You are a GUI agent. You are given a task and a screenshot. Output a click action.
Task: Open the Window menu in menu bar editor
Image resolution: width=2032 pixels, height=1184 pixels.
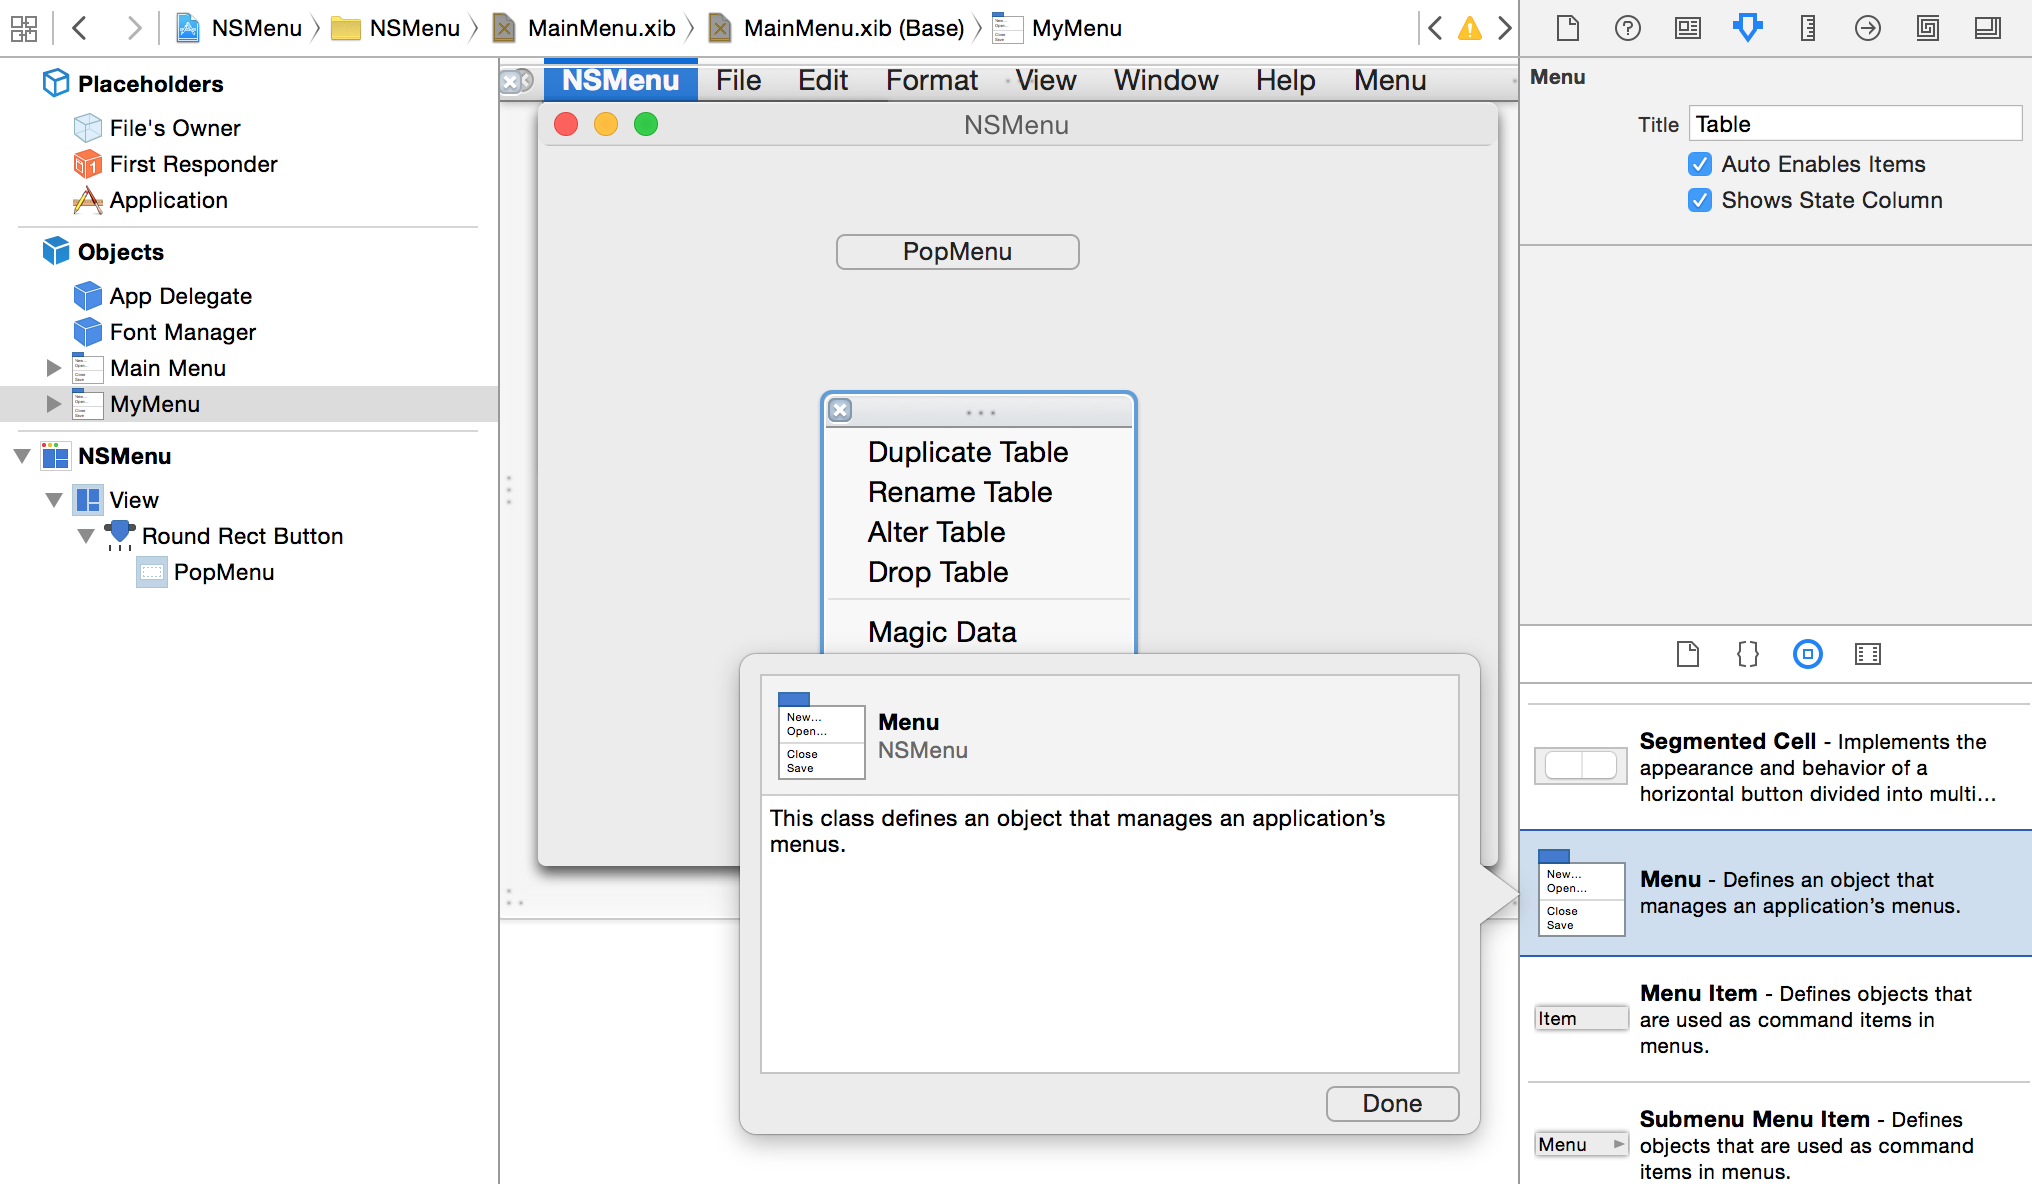pos(1166,80)
